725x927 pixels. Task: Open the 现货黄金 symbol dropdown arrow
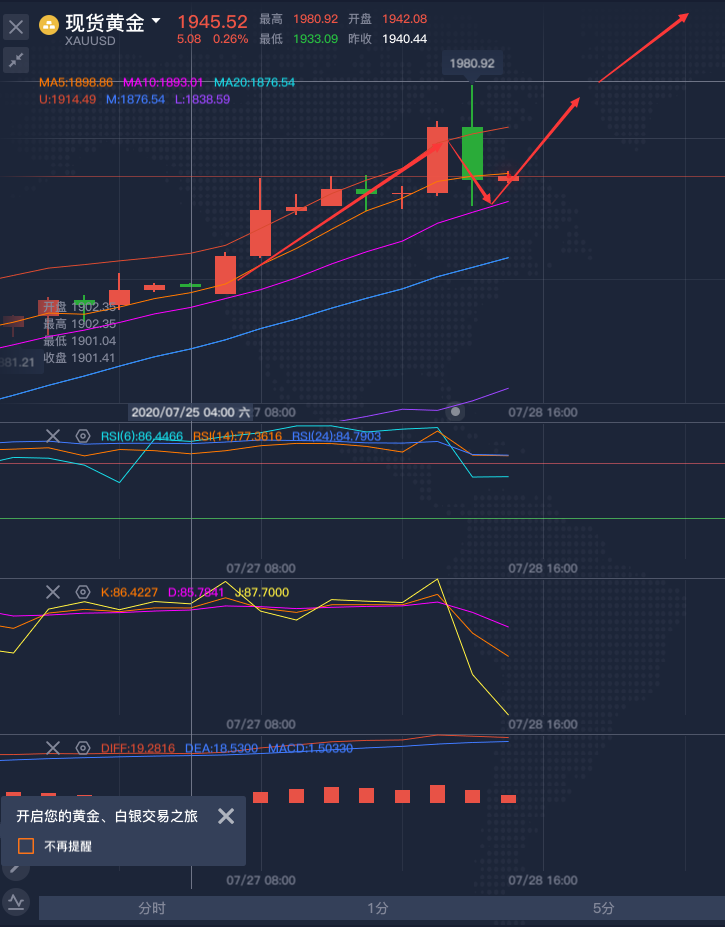pos(156,20)
